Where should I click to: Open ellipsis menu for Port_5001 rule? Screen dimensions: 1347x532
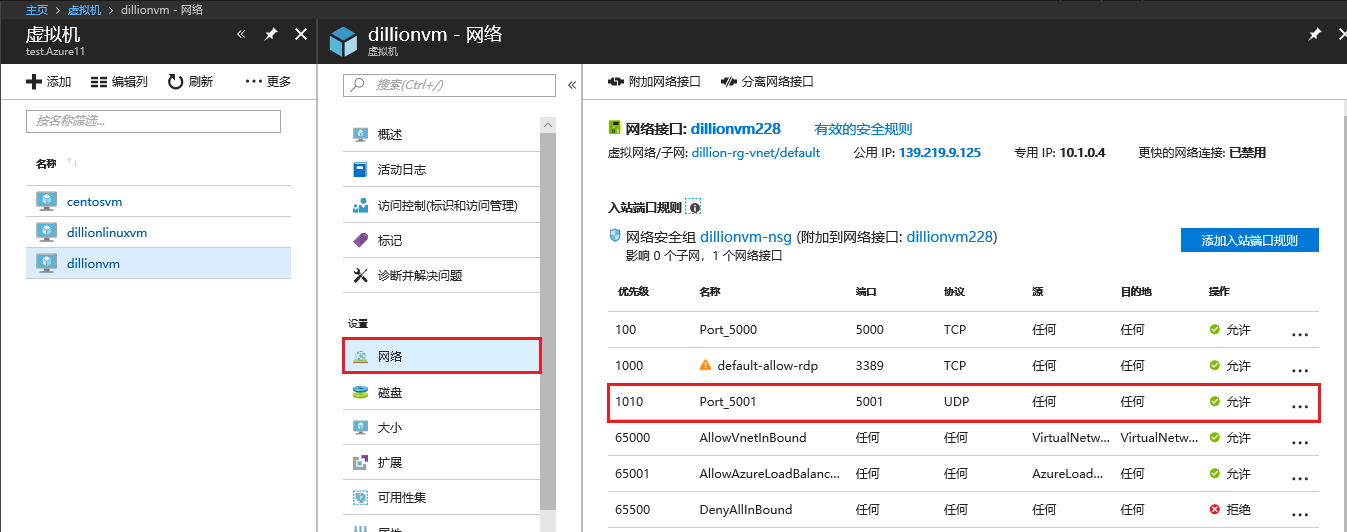[1299, 403]
